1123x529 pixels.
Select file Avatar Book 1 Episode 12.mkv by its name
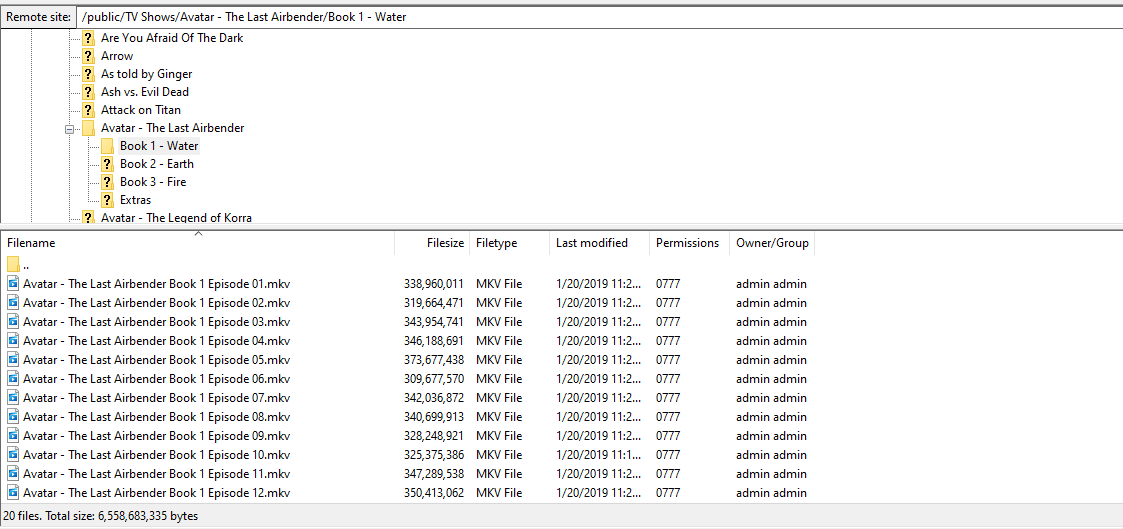coord(156,492)
